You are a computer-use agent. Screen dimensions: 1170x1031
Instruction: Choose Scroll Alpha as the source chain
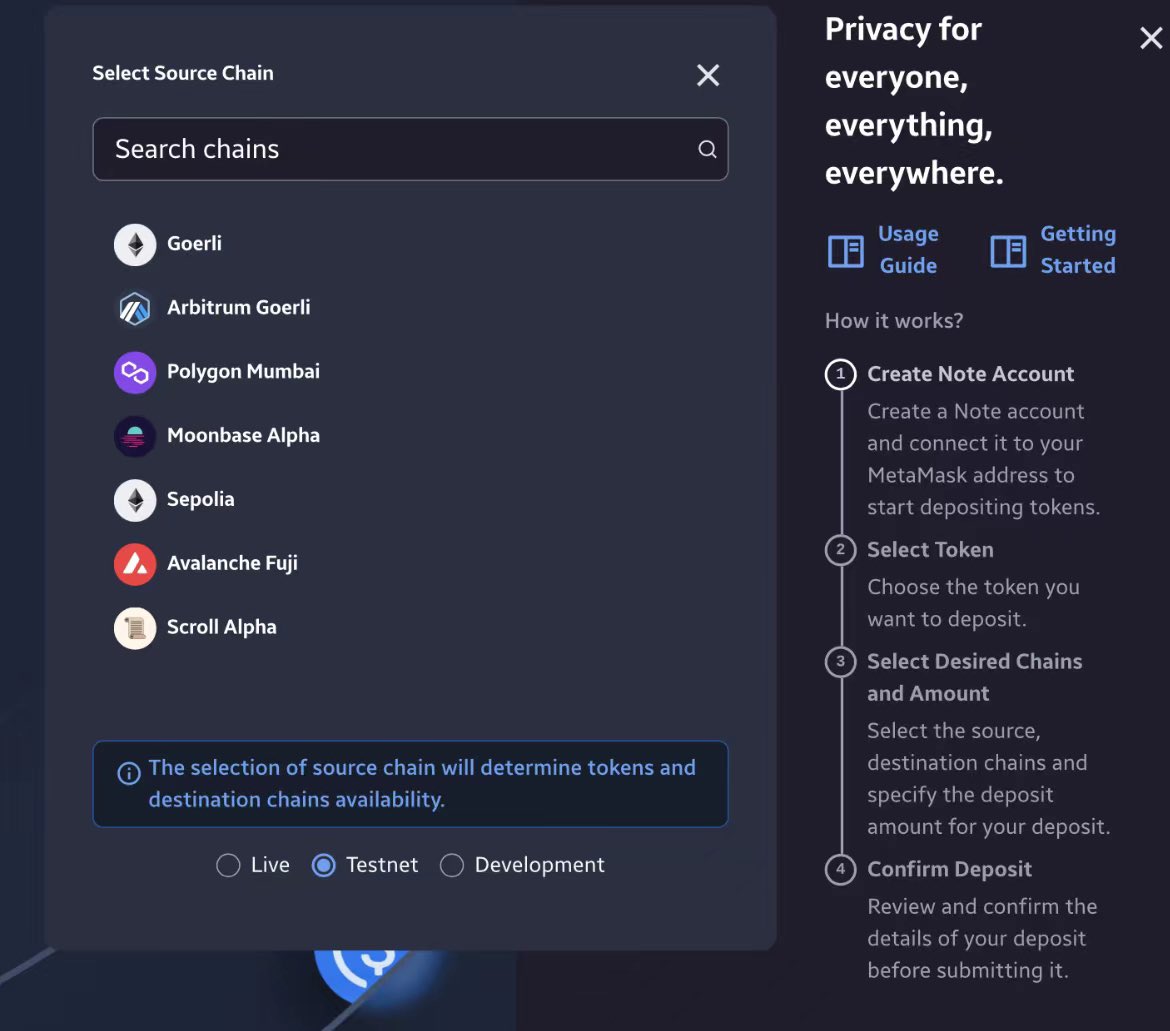[410, 628]
